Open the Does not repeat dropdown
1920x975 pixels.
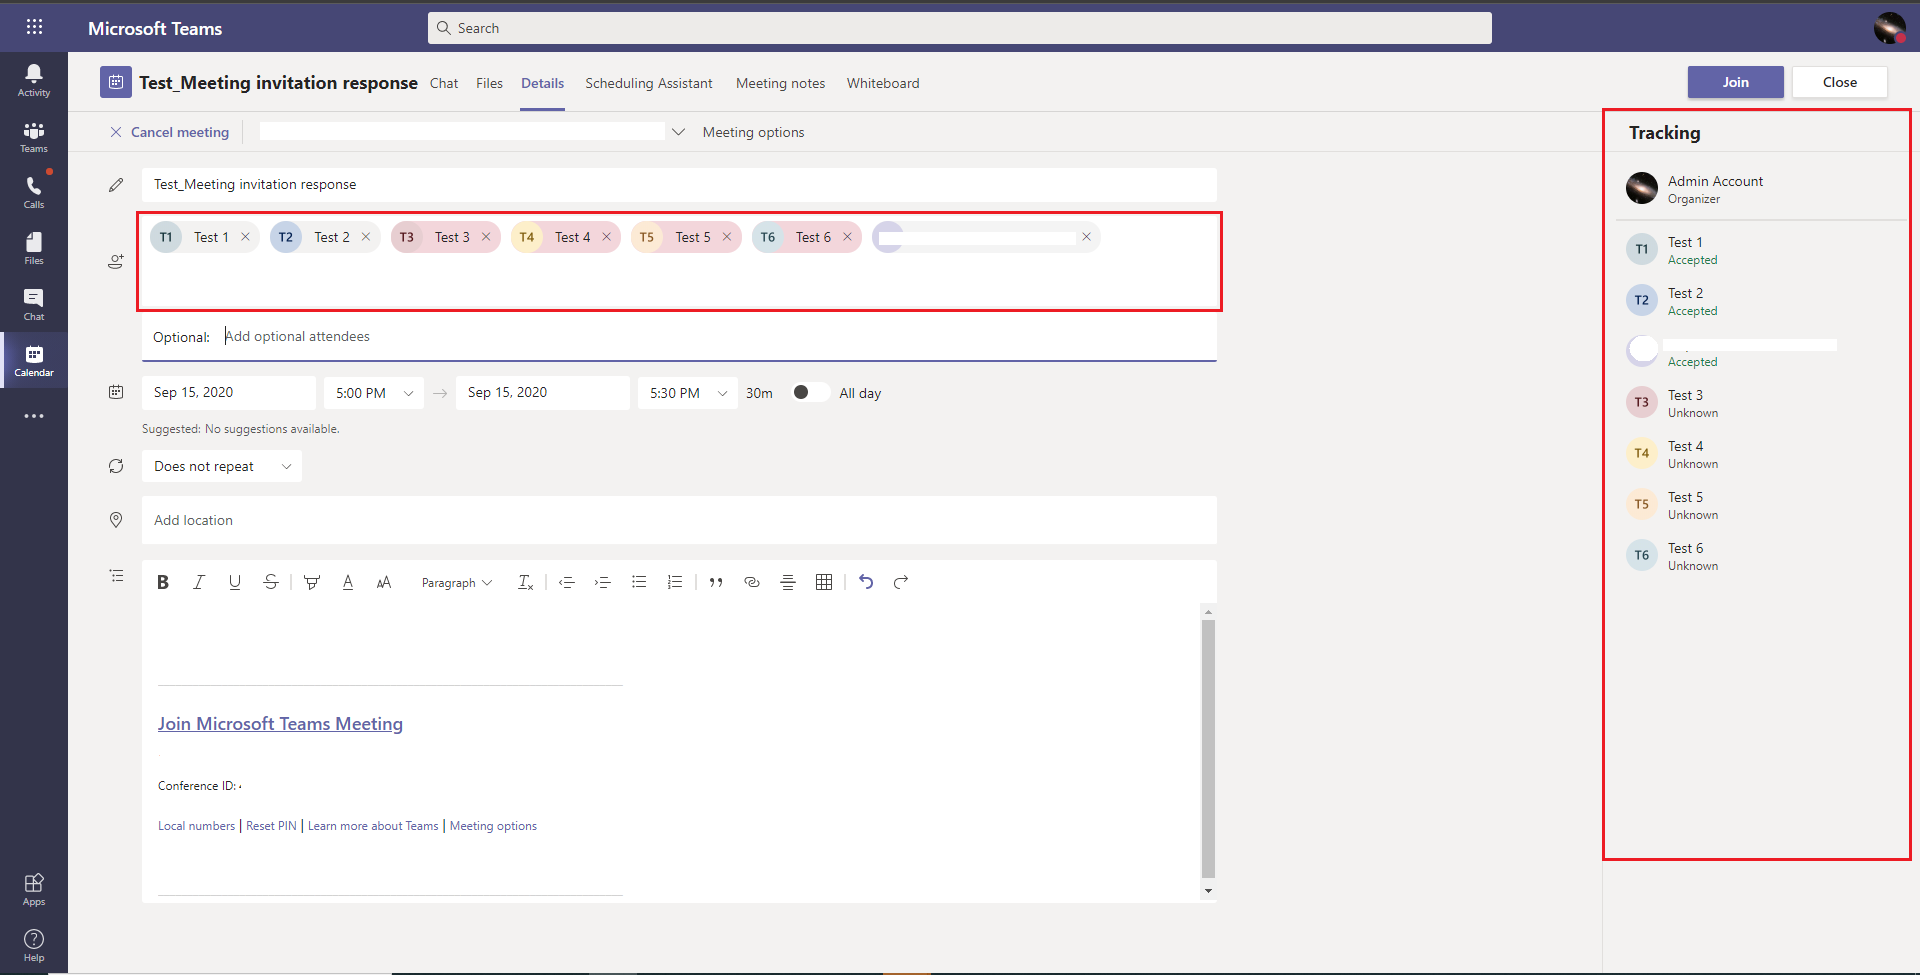[222, 466]
